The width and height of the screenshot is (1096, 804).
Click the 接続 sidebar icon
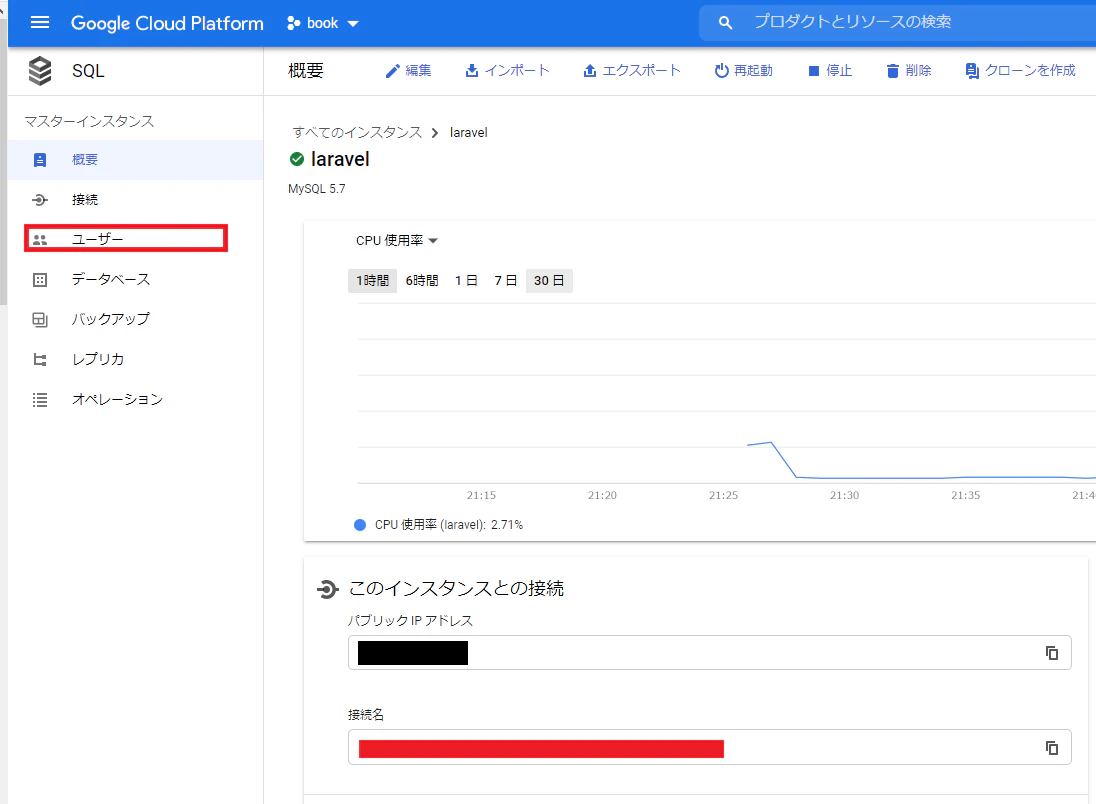pyautogui.click(x=40, y=200)
